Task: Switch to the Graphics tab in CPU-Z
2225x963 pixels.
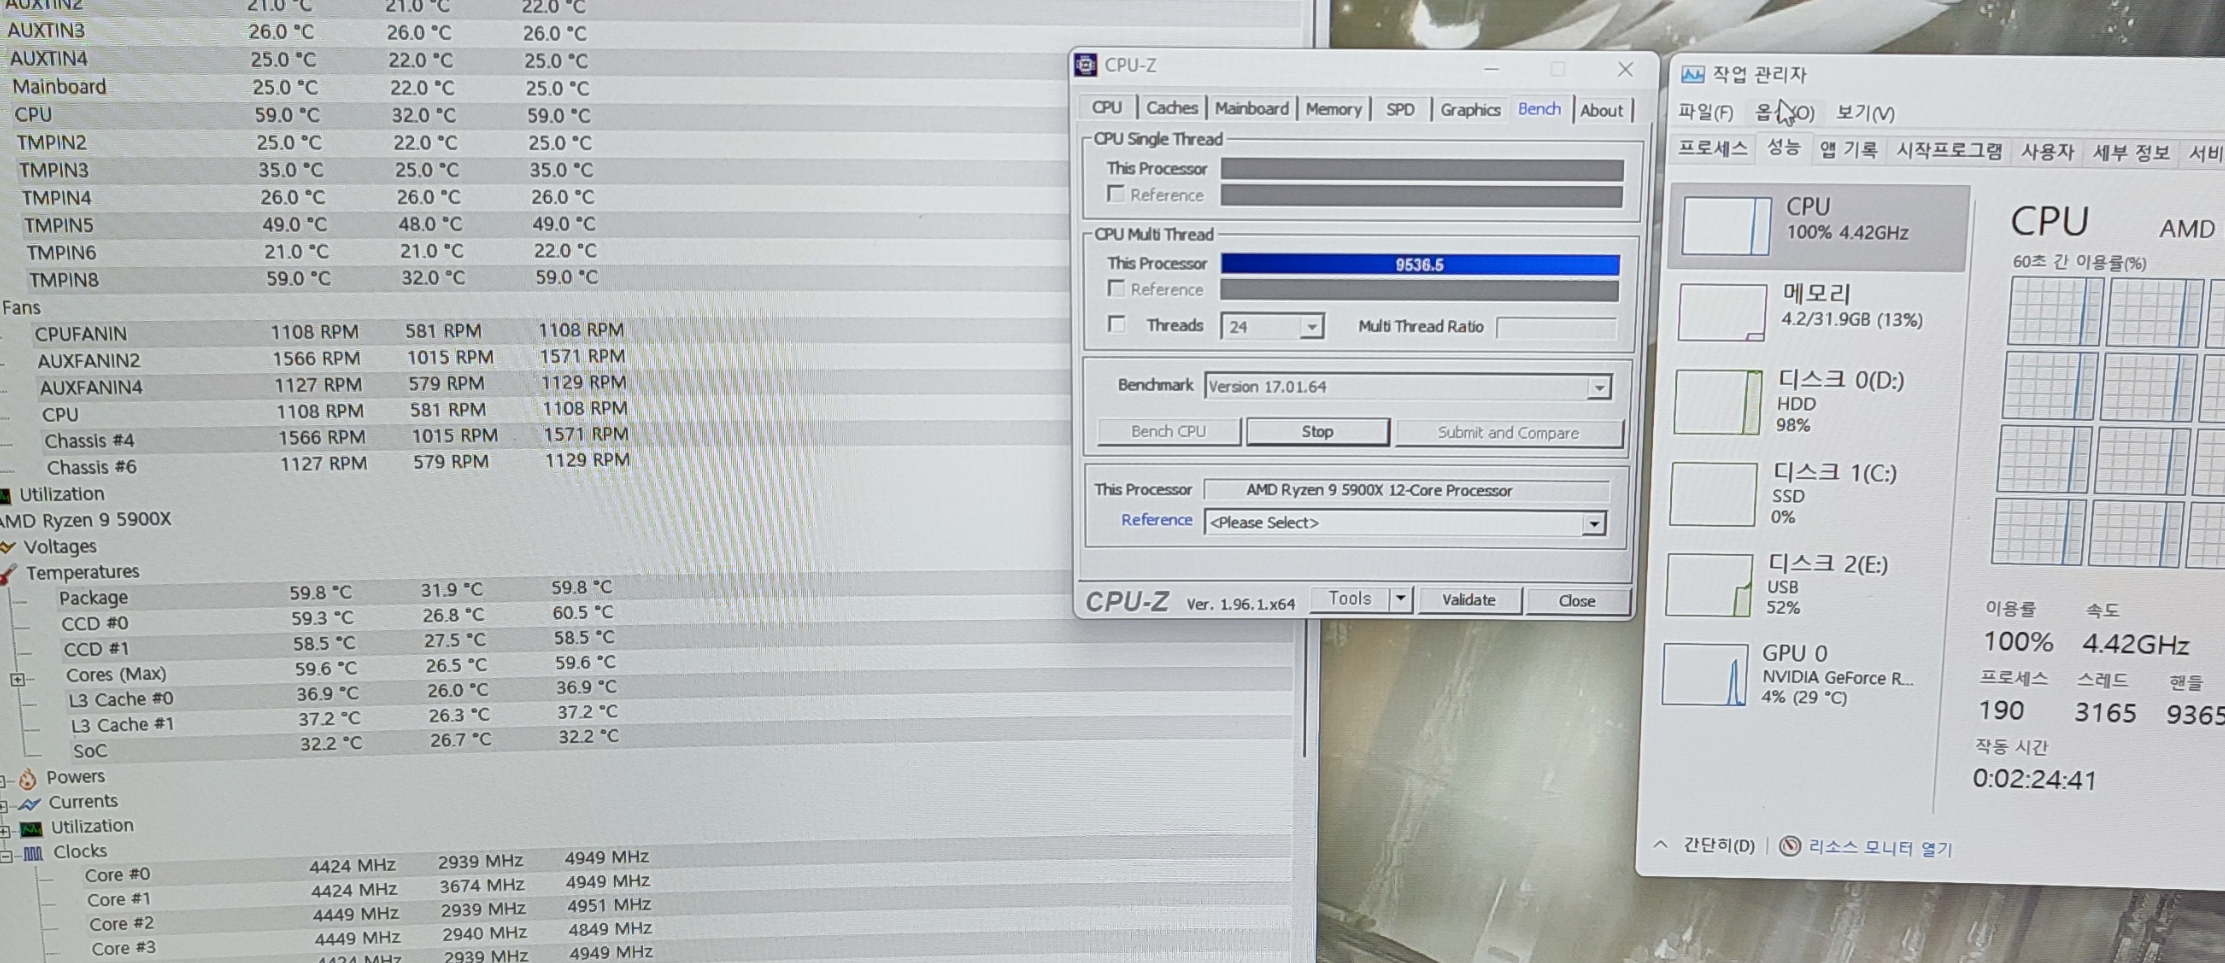Action: tap(1470, 109)
